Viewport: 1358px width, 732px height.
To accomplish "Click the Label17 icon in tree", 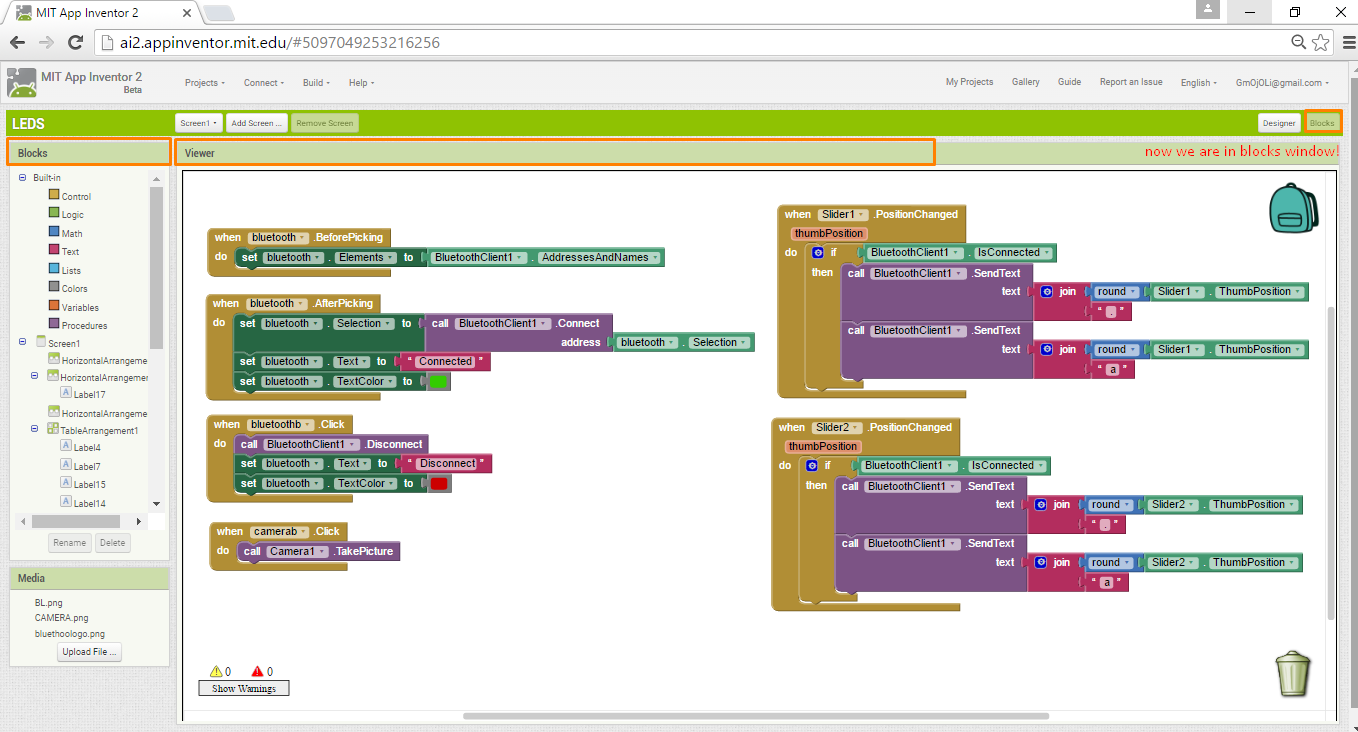I will coord(66,394).
